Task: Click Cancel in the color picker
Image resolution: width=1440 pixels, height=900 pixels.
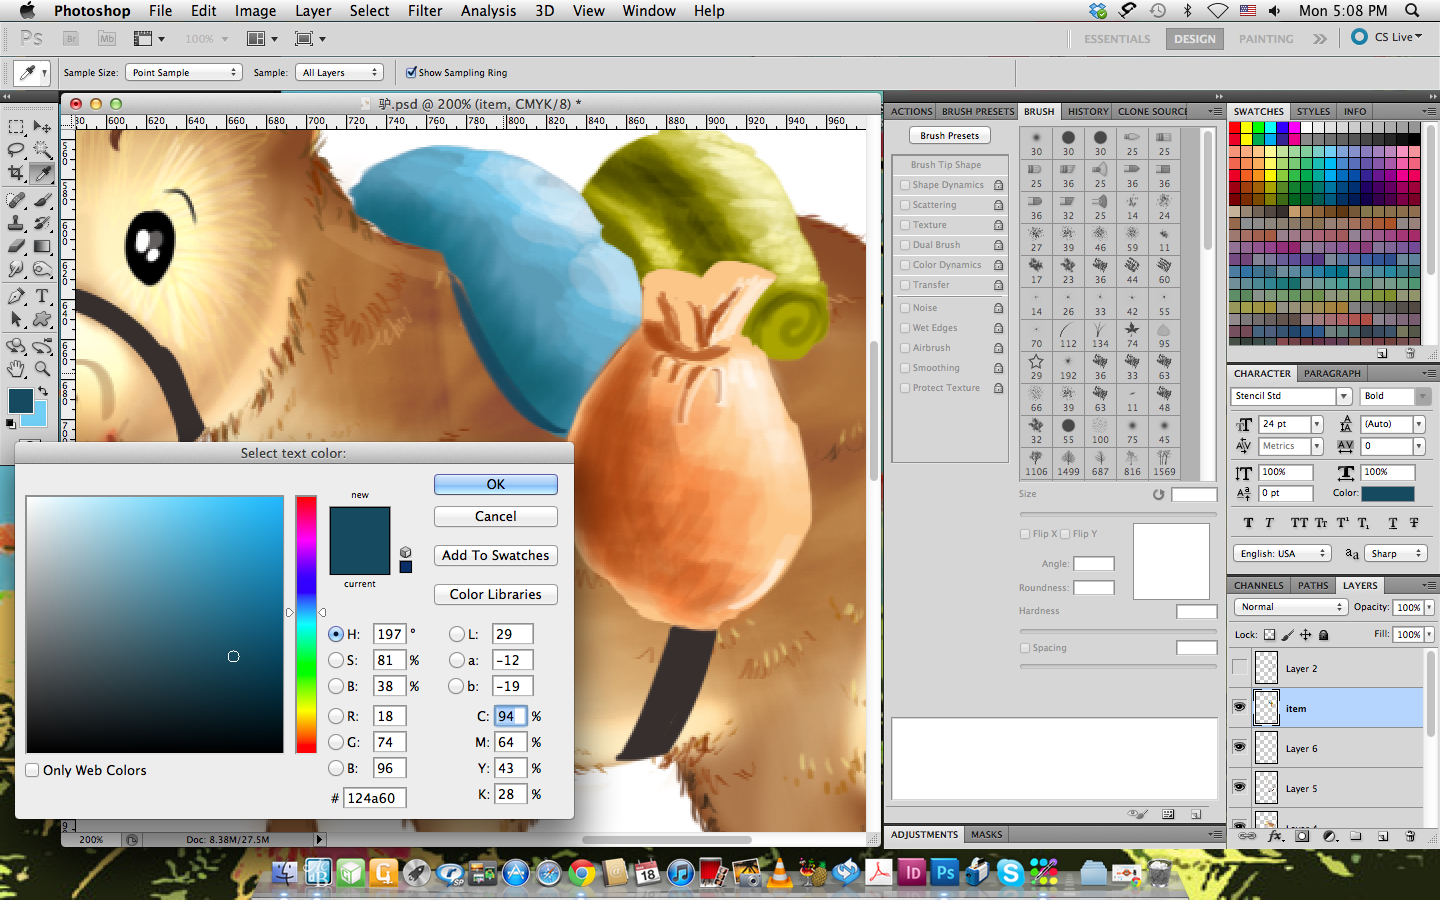Action: click(x=496, y=516)
